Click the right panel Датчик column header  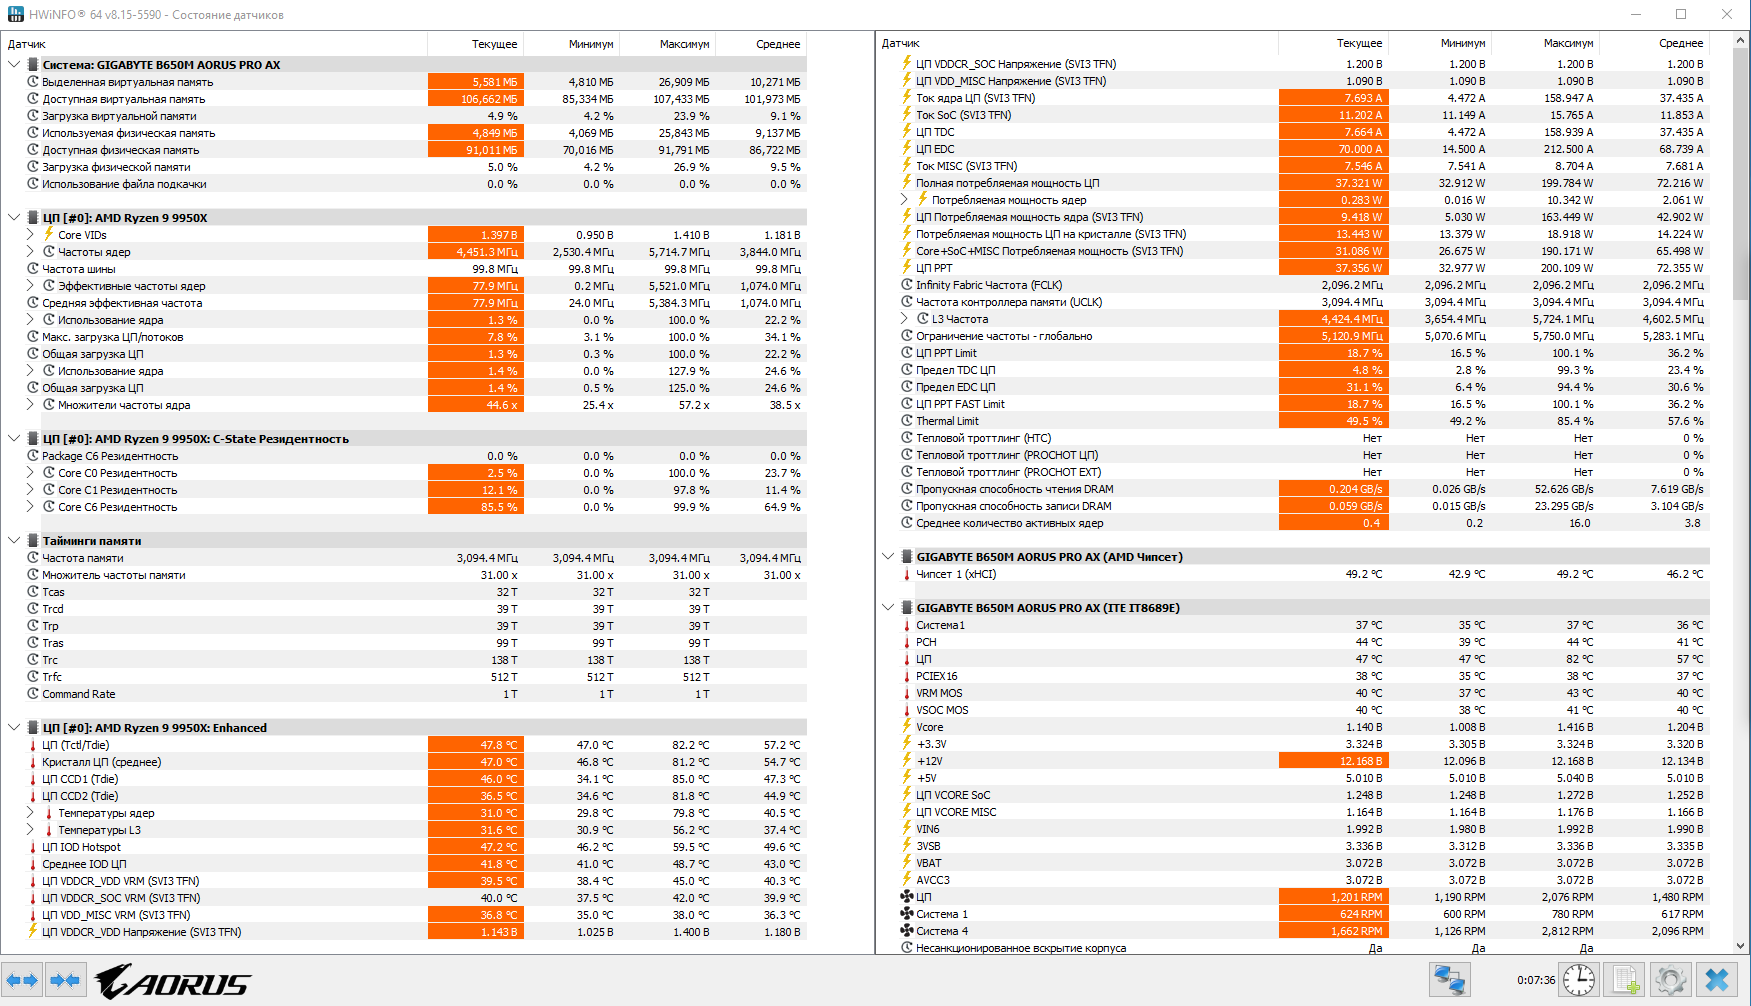(1077, 43)
